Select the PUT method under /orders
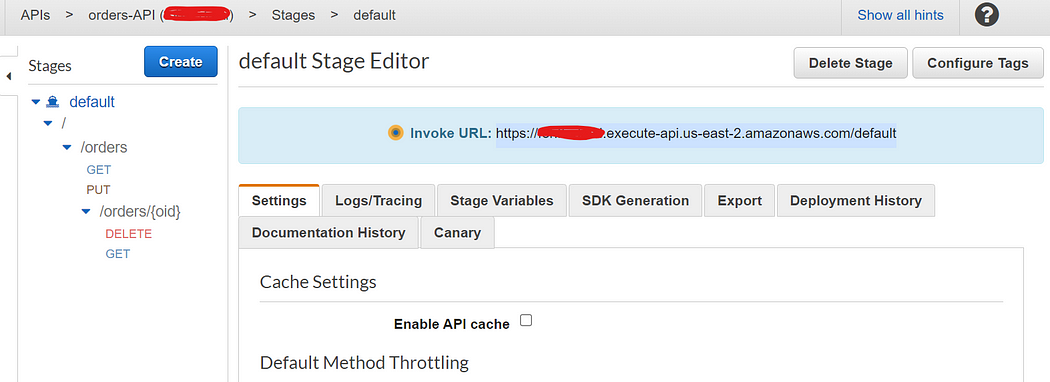Viewport: 1050px width, 382px height. click(x=98, y=190)
